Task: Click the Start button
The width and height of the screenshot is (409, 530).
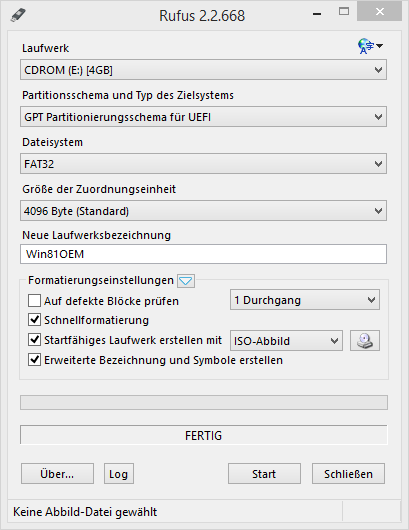Action: pos(264,474)
